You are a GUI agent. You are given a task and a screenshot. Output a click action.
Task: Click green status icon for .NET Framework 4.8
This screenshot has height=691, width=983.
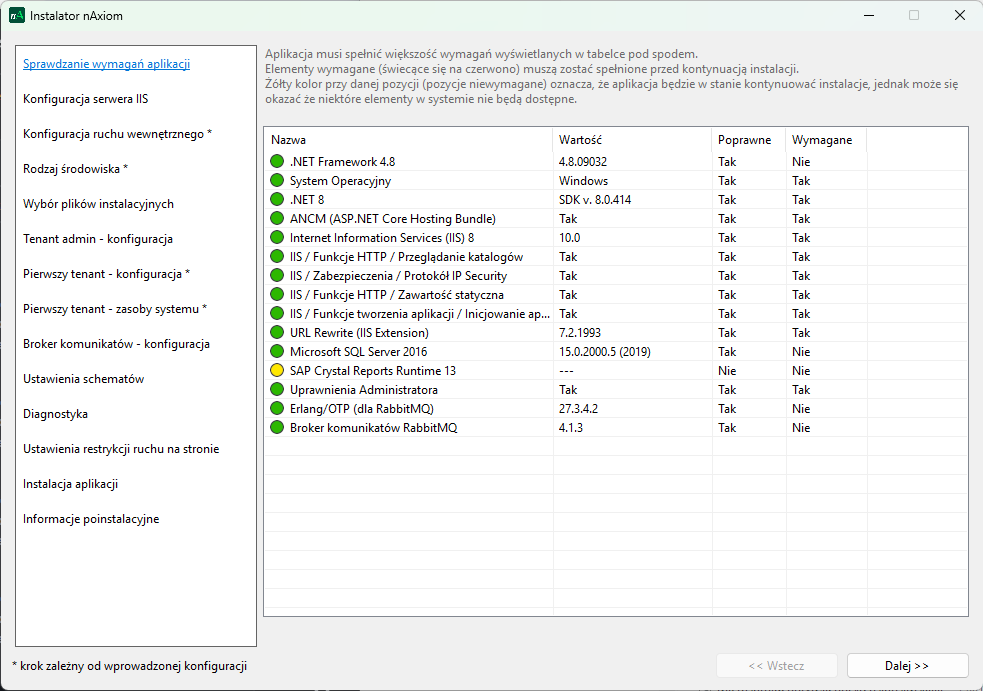pos(277,162)
